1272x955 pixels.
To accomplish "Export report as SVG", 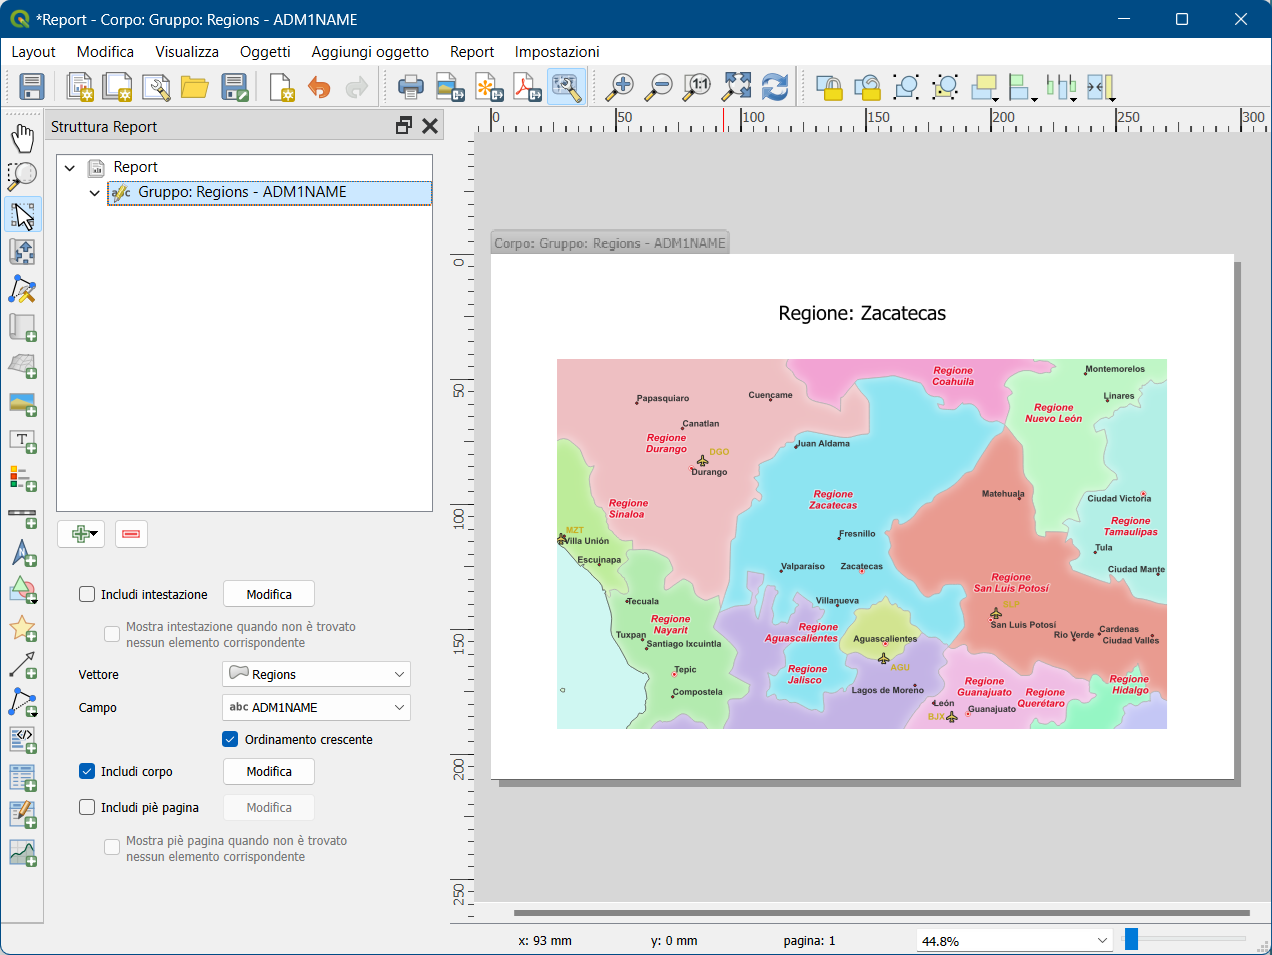I will tap(488, 87).
